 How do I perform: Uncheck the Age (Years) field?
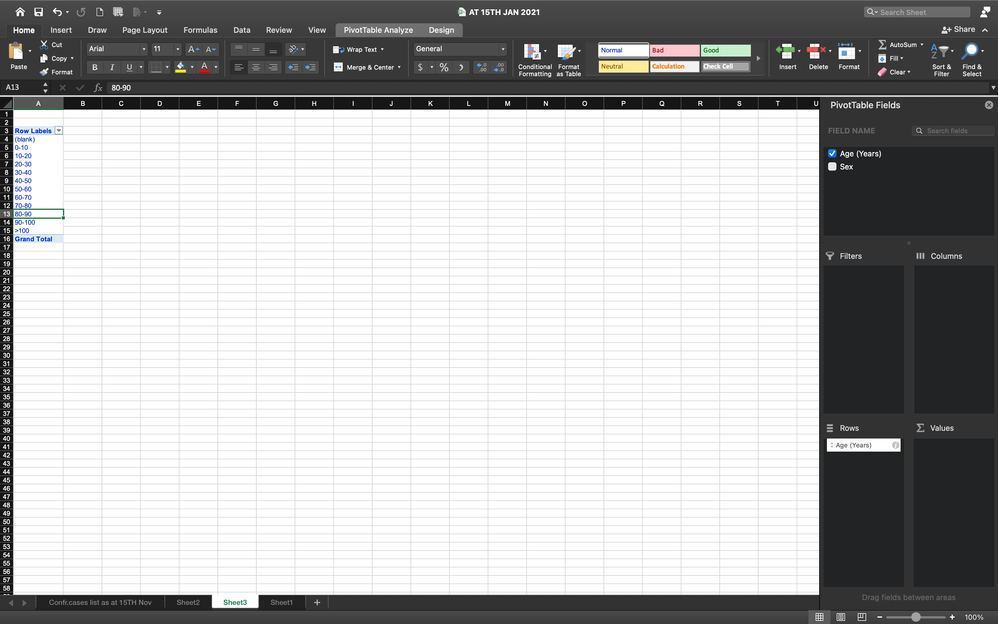(x=832, y=153)
